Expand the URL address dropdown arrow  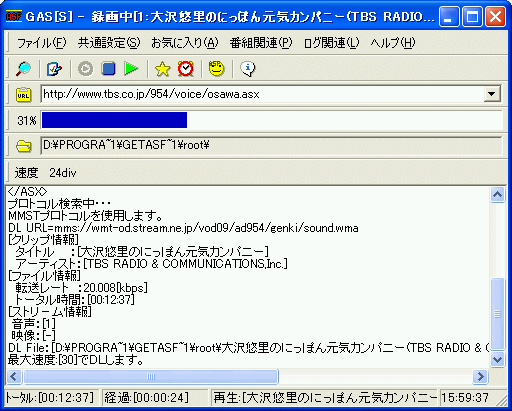tap(491, 94)
